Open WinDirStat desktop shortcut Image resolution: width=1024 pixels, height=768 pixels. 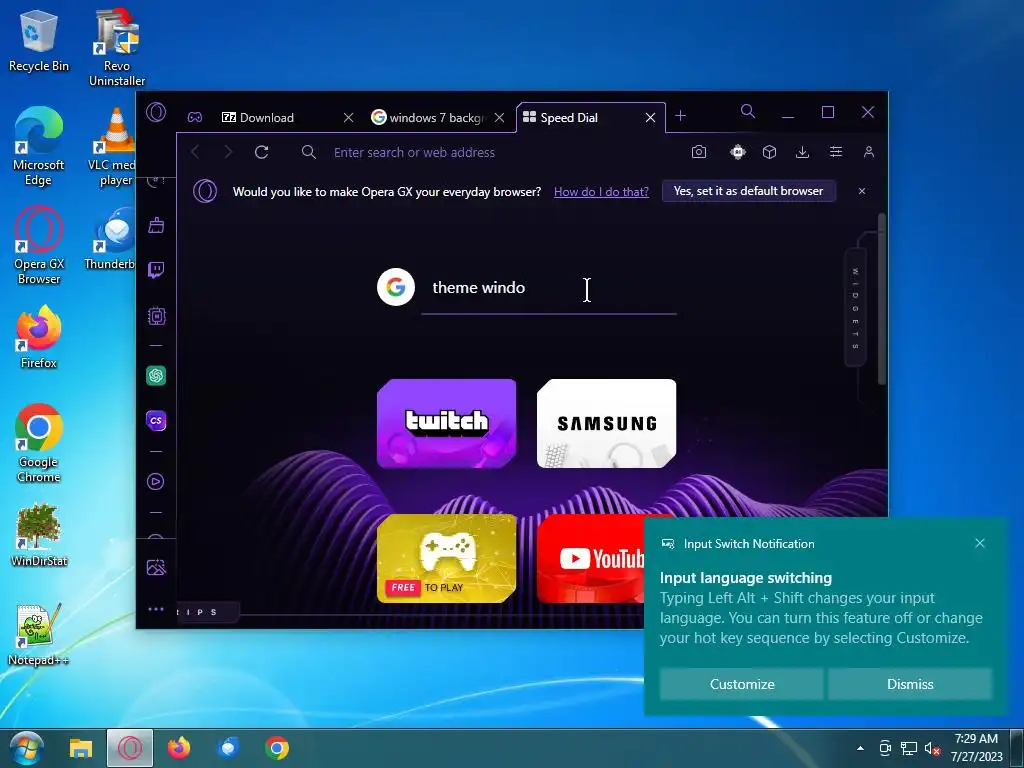pyautogui.click(x=39, y=536)
